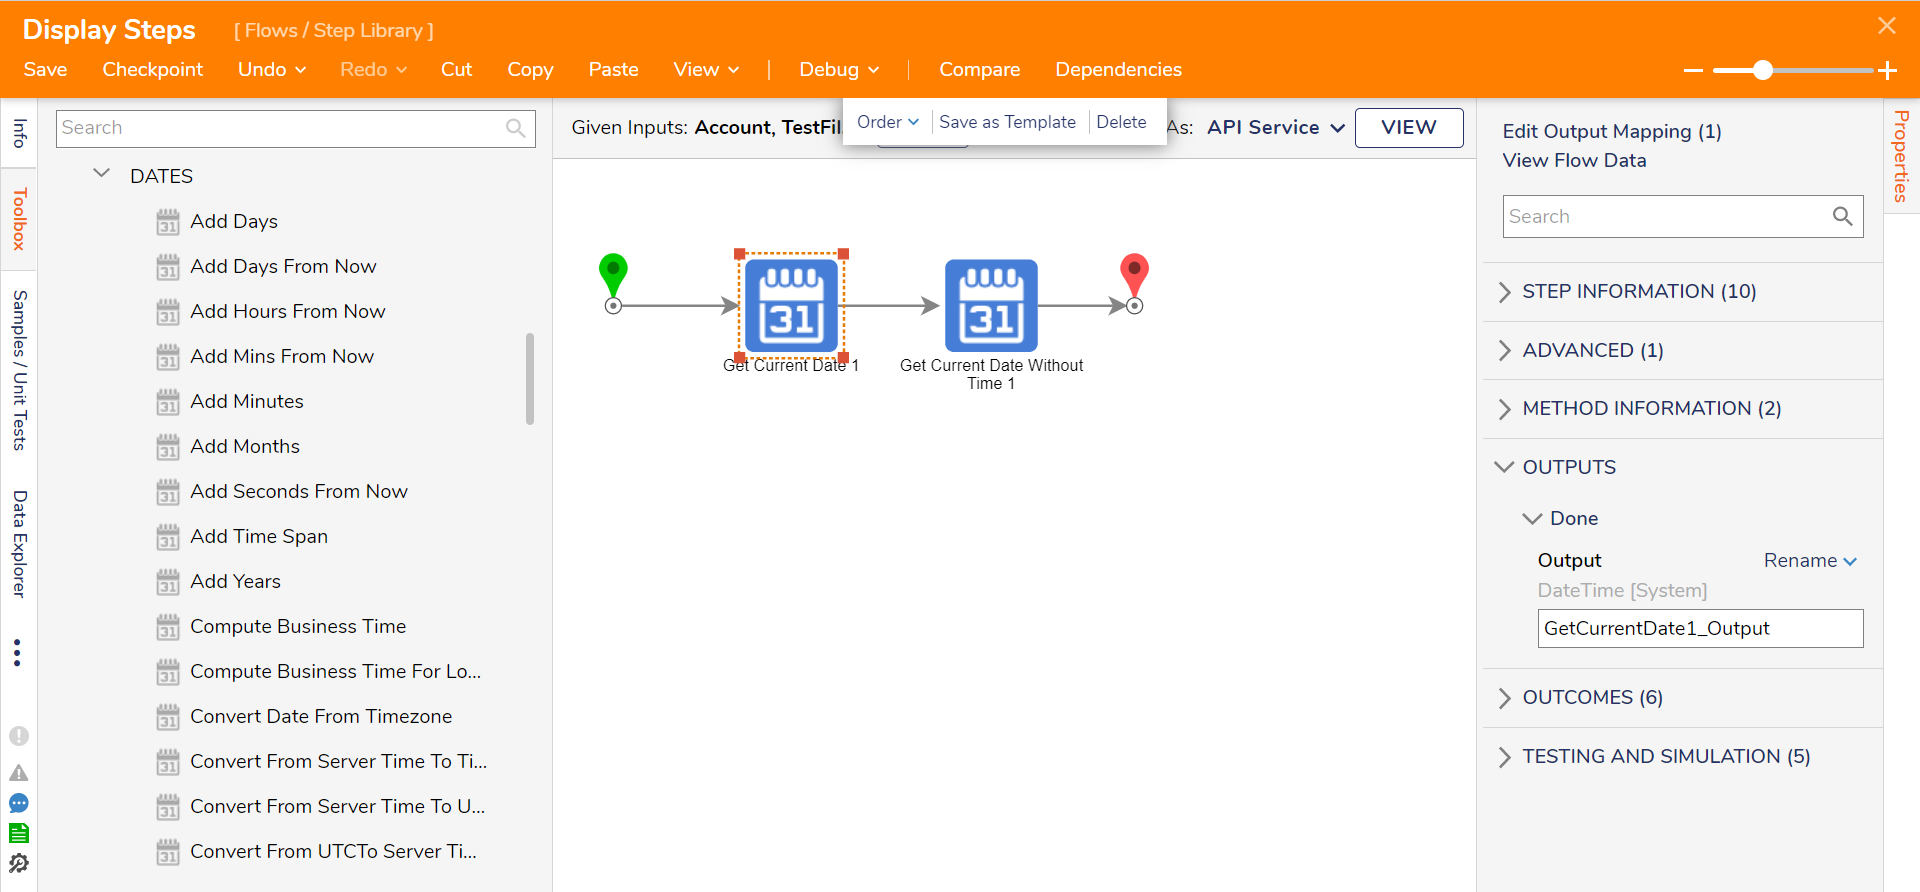Open the three-dots more options in sidebar
The height and width of the screenshot is (892, 1920).
(x=17, y=653)
